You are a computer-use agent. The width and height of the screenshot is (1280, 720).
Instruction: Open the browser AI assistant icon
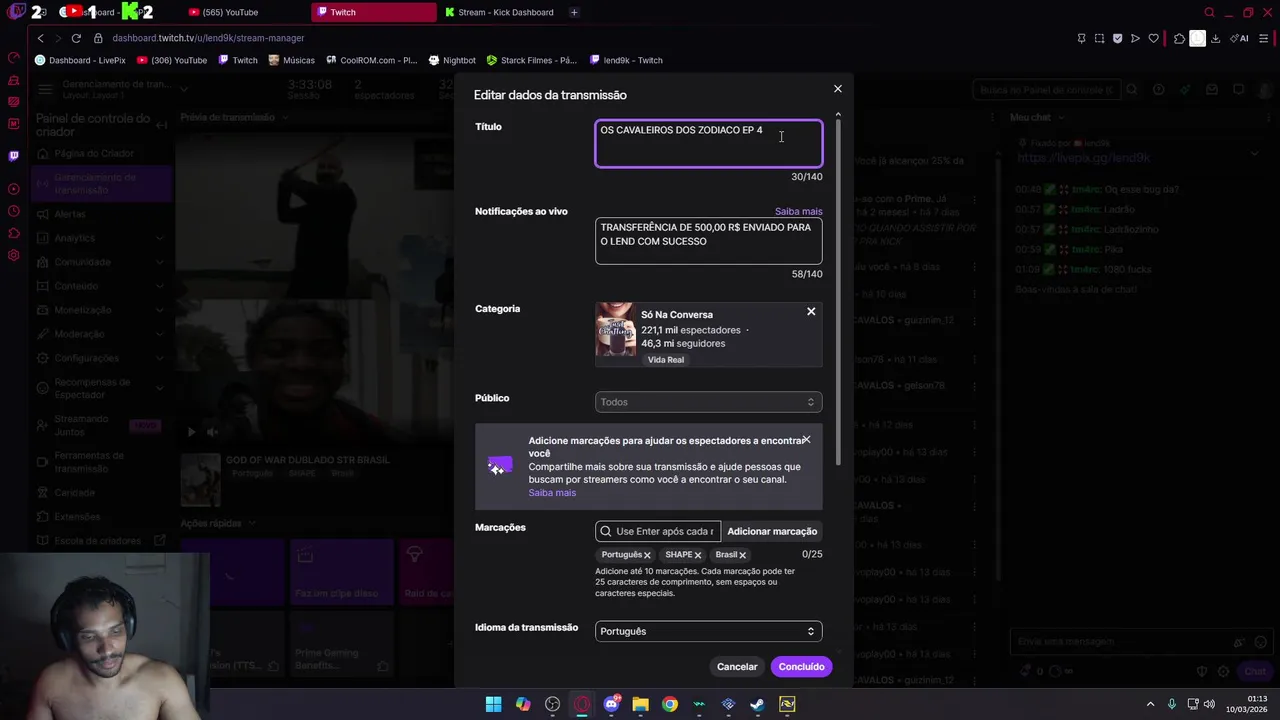[1239, 38]
